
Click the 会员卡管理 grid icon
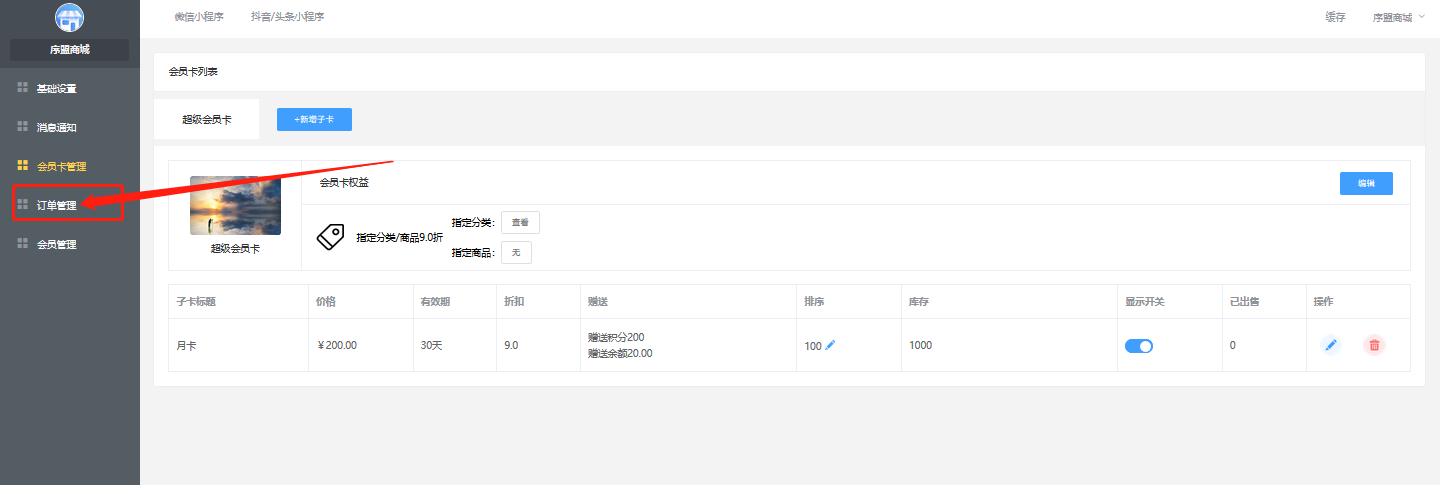click(22, 166)
